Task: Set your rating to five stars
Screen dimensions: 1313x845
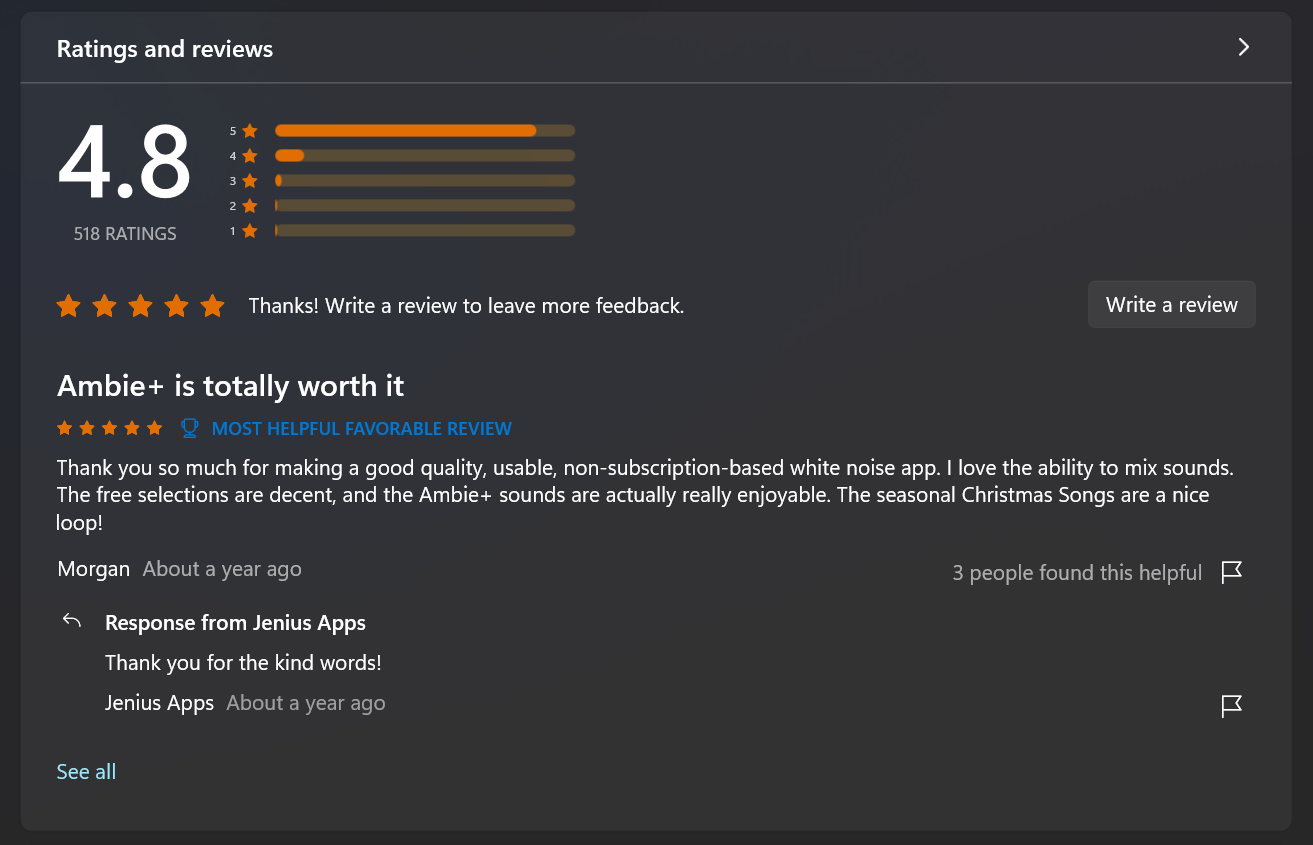Action: pyautogui.click(x=212, y=306)
